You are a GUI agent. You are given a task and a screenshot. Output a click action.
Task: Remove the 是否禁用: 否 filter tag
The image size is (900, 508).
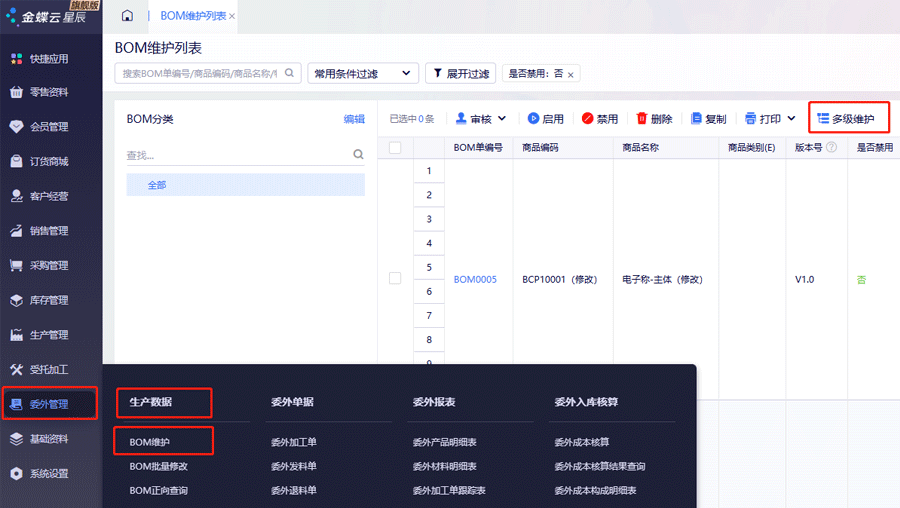(571, 75)
